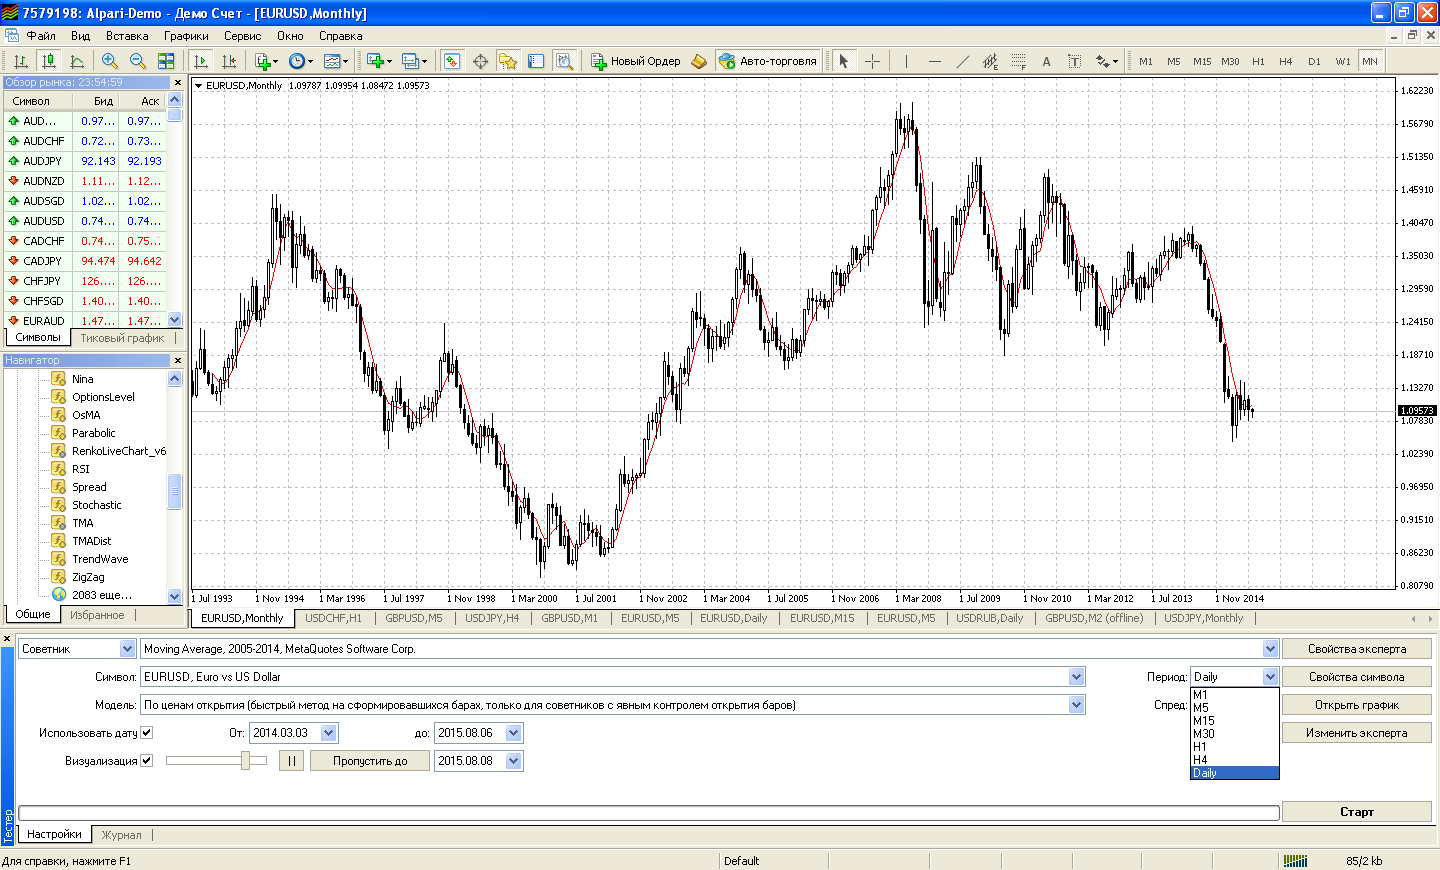Toggle the Strategy Tester window icon
This screenshot has width=1440, height=870.
coord(565,61)
